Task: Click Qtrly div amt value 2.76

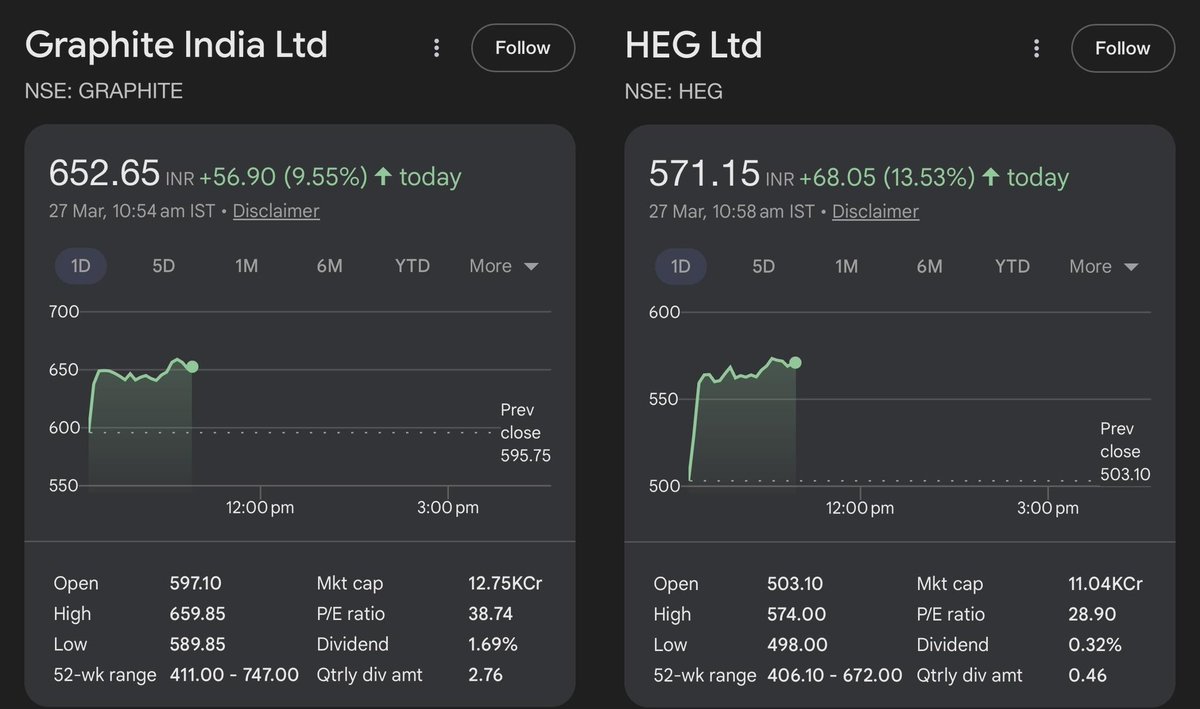Action: [x=486, y=675]
